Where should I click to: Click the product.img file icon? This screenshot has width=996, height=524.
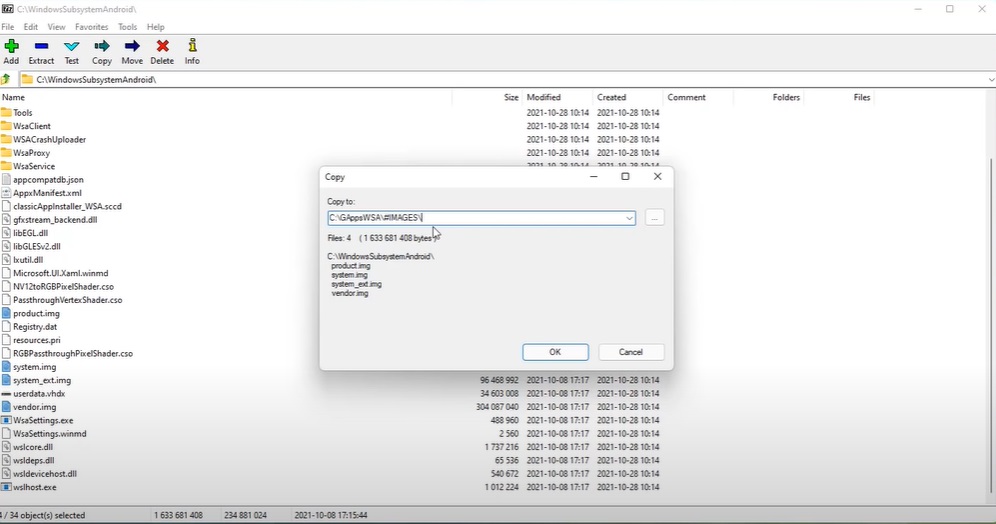[6, 313]
